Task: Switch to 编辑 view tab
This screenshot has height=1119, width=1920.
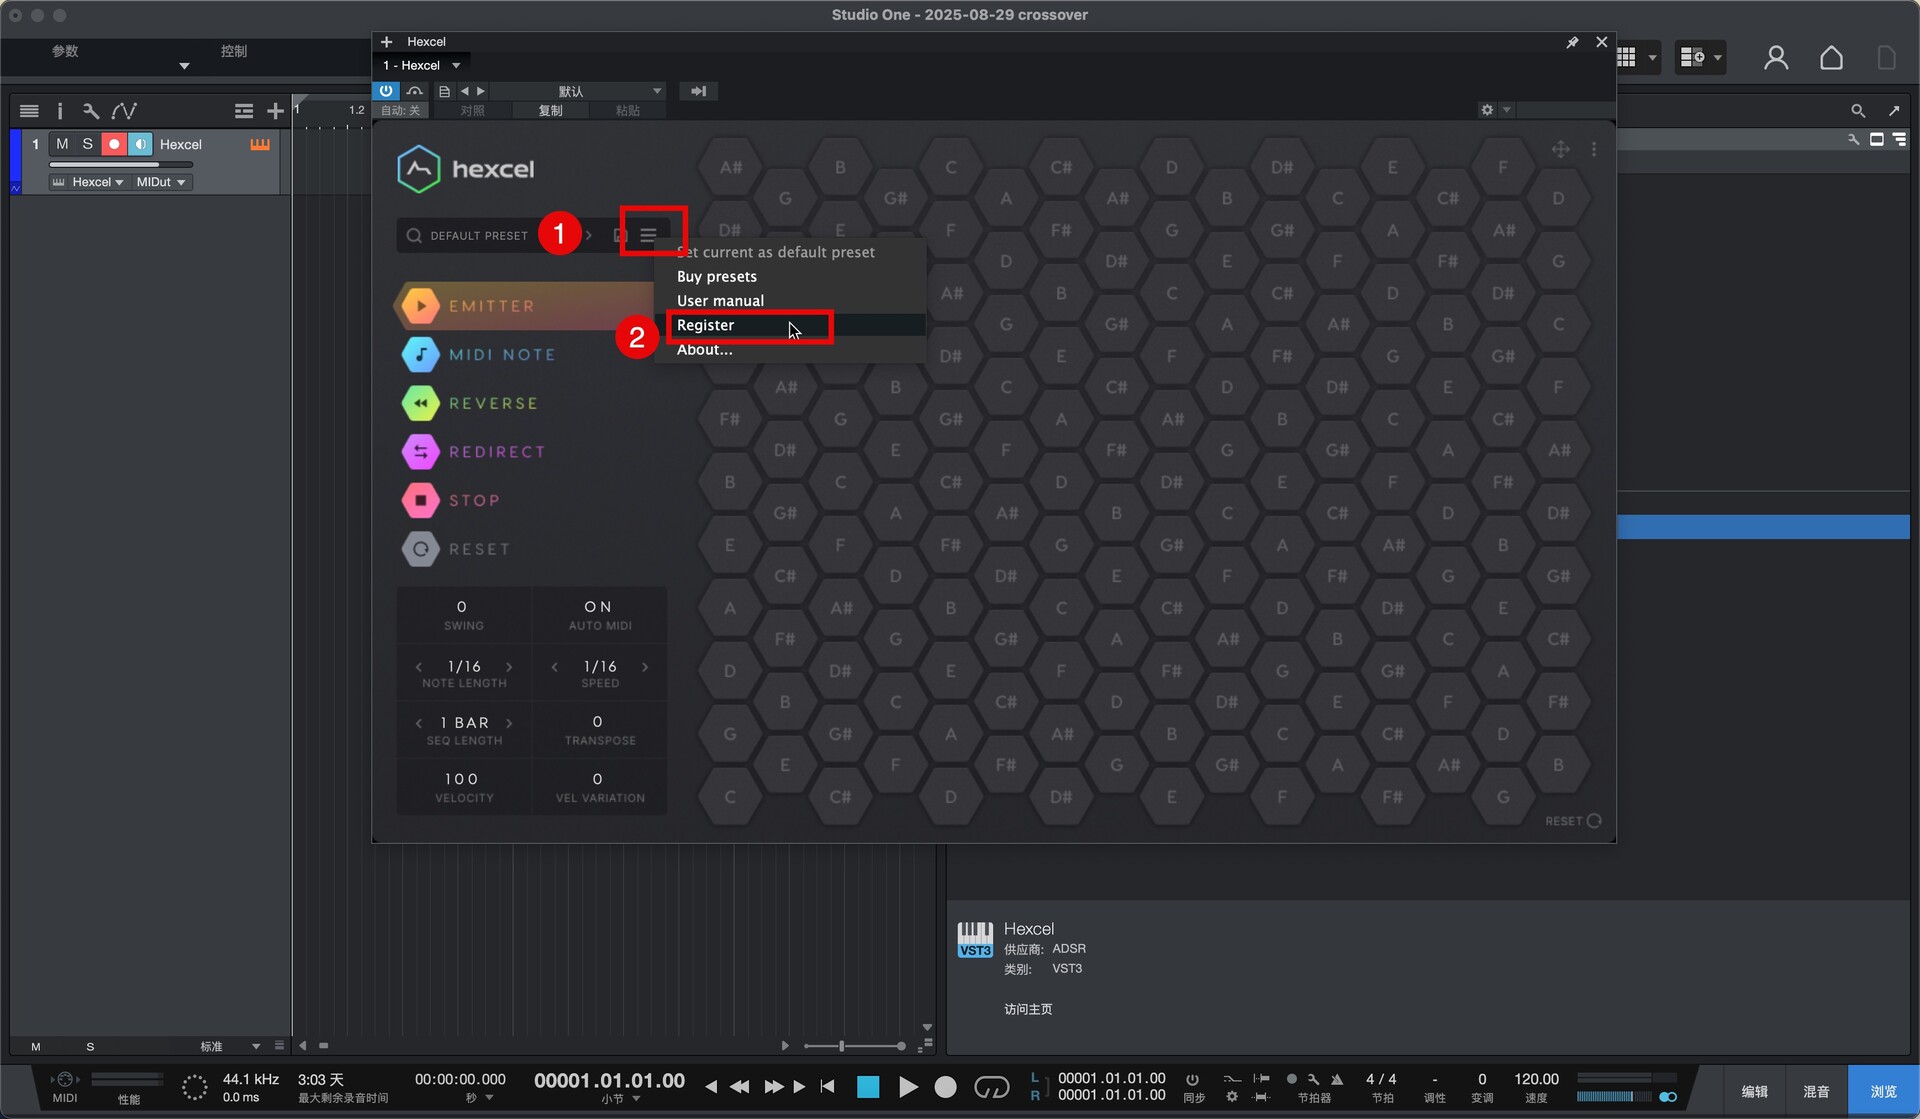Action: point(1755,1092)
